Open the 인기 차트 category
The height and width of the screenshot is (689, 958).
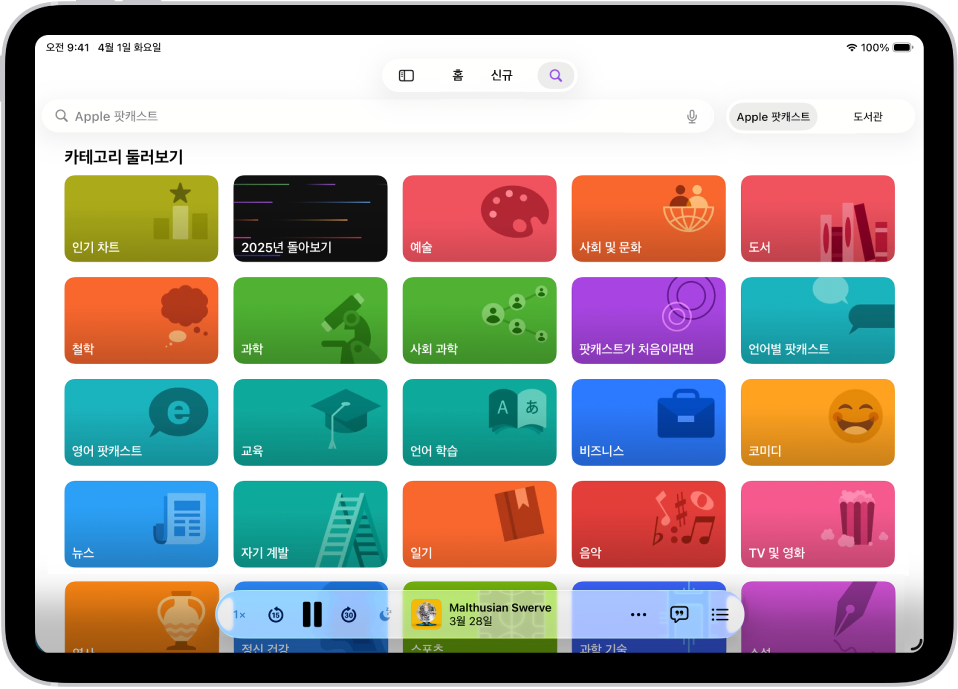coord(141,219)
